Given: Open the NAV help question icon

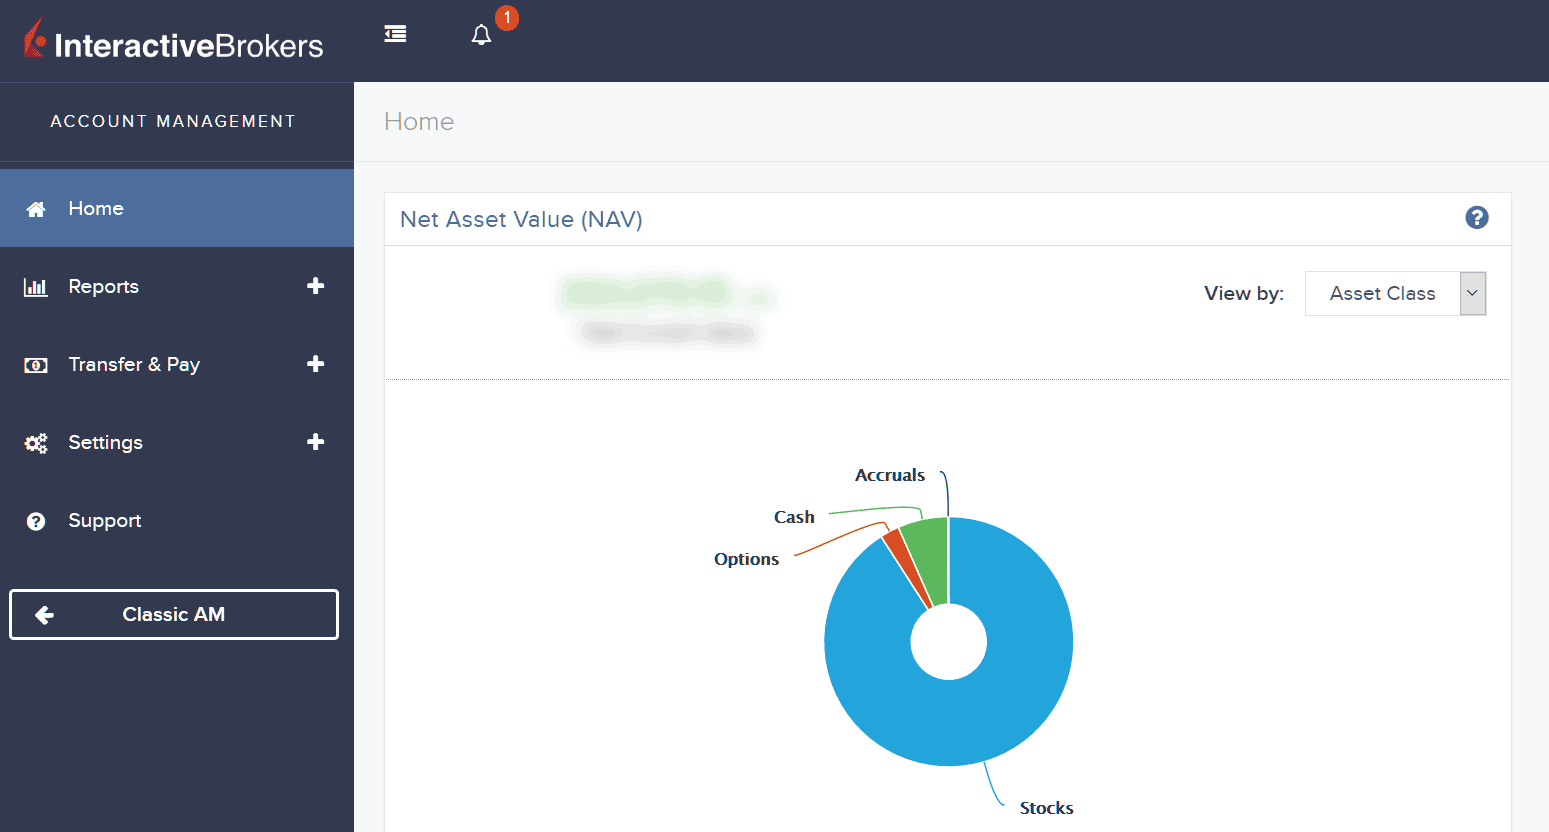Looking at the screenshot, I should (1477, 217).
